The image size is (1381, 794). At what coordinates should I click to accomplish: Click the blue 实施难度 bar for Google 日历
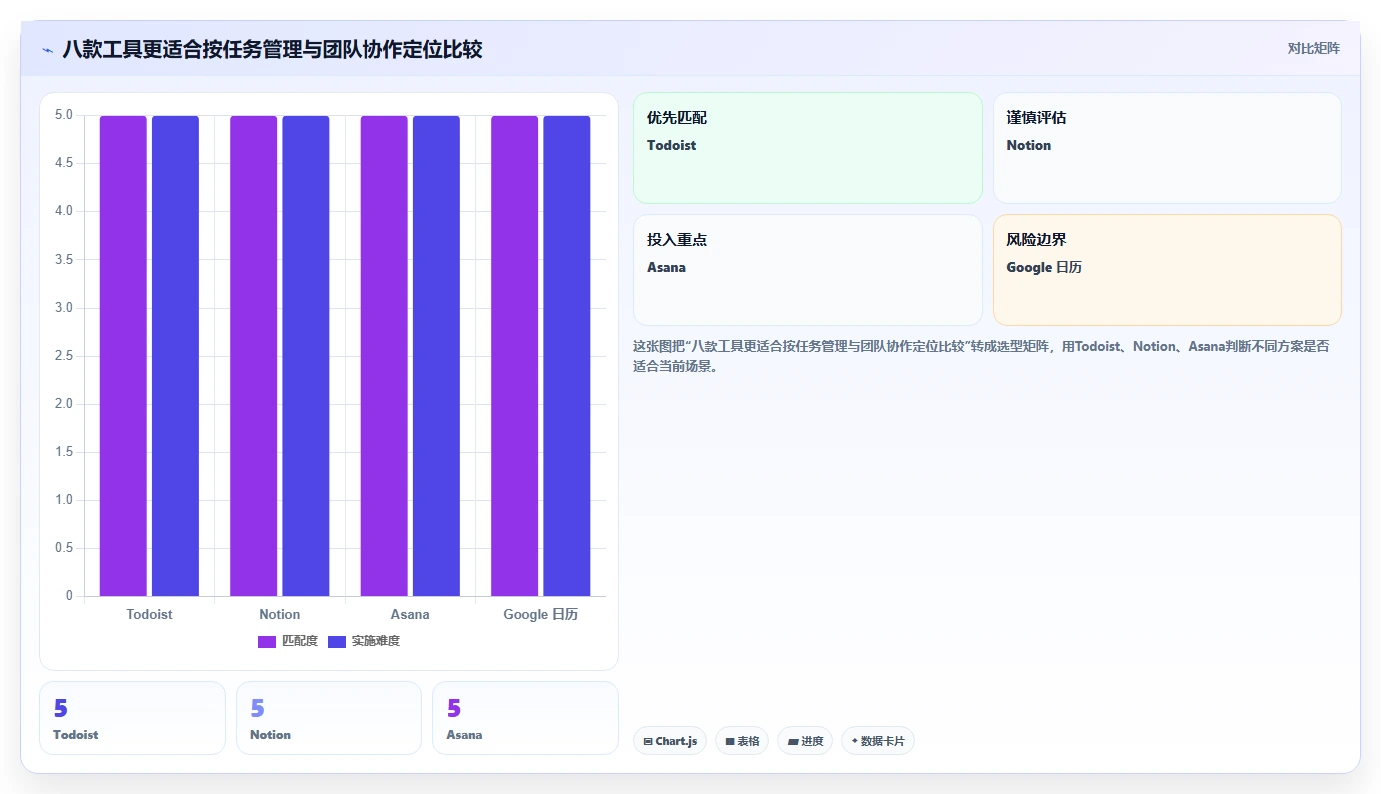[567, 356]
